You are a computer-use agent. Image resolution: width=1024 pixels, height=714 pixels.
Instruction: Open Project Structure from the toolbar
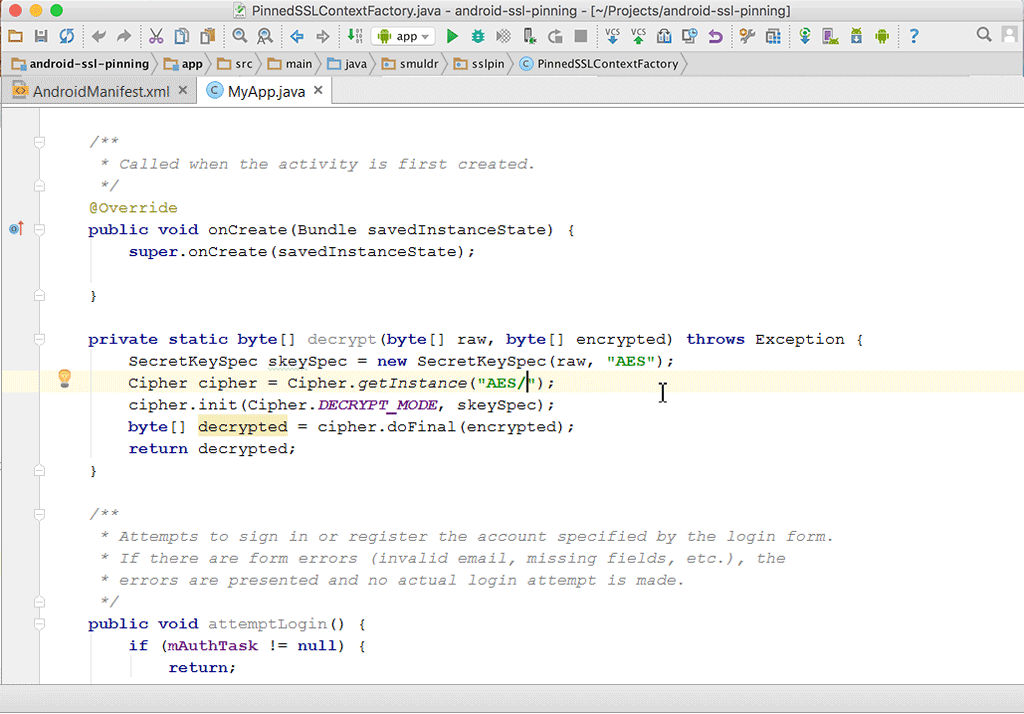[x=773, y=37]
